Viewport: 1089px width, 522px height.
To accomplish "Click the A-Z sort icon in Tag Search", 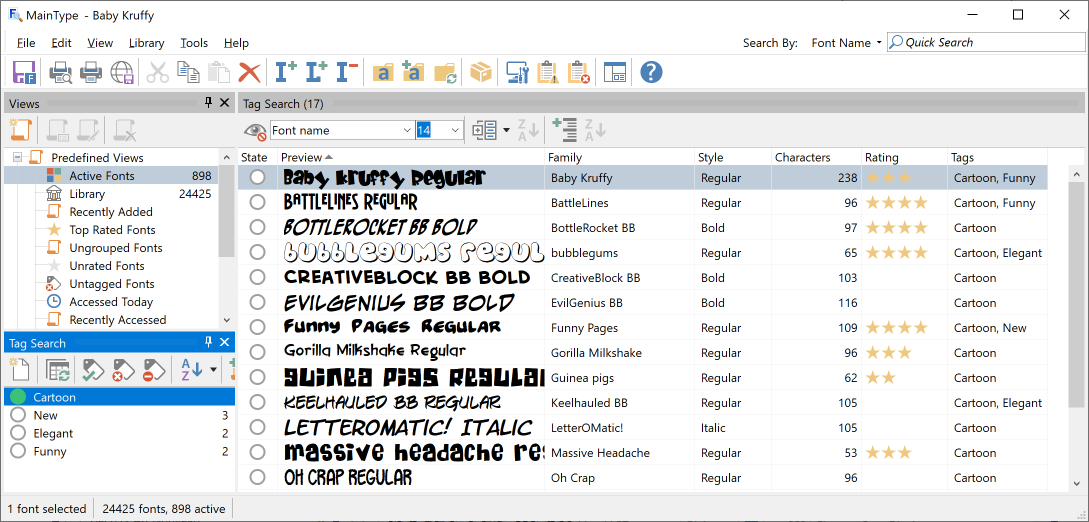I will pos(191,369).
